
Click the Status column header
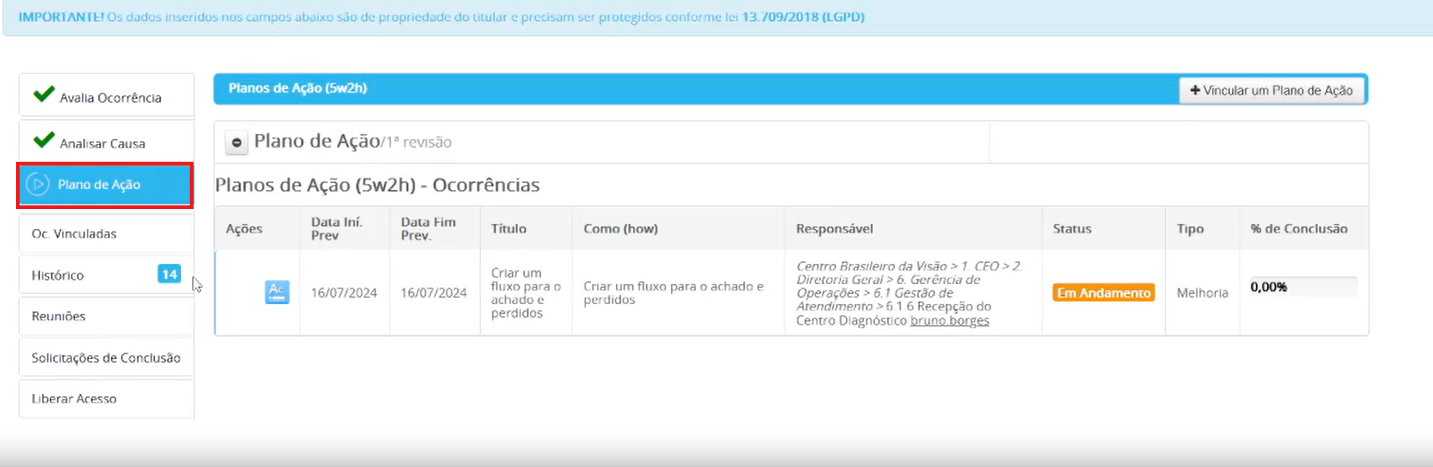[1072, 229]
